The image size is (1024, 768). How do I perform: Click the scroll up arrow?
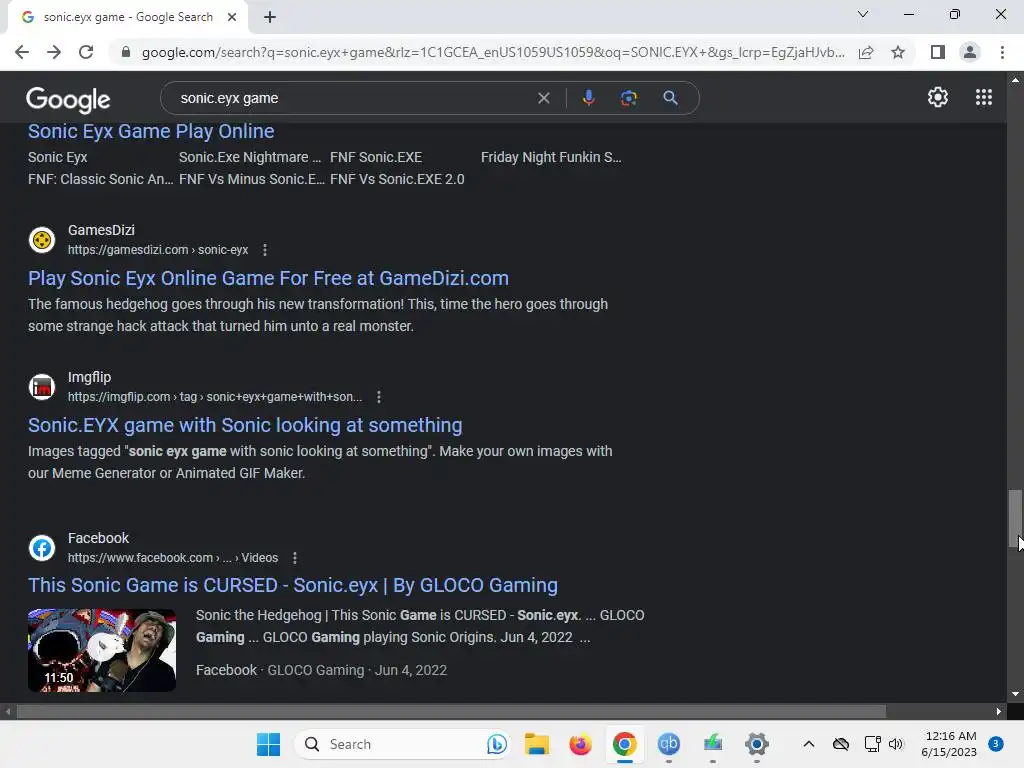(x=1015, y=80)
